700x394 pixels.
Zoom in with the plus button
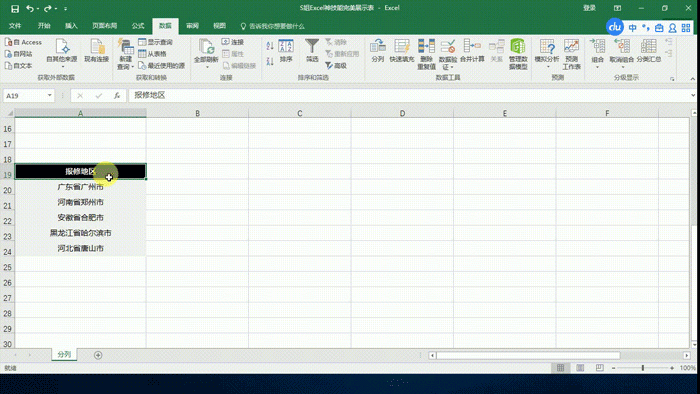pos(672,368)
